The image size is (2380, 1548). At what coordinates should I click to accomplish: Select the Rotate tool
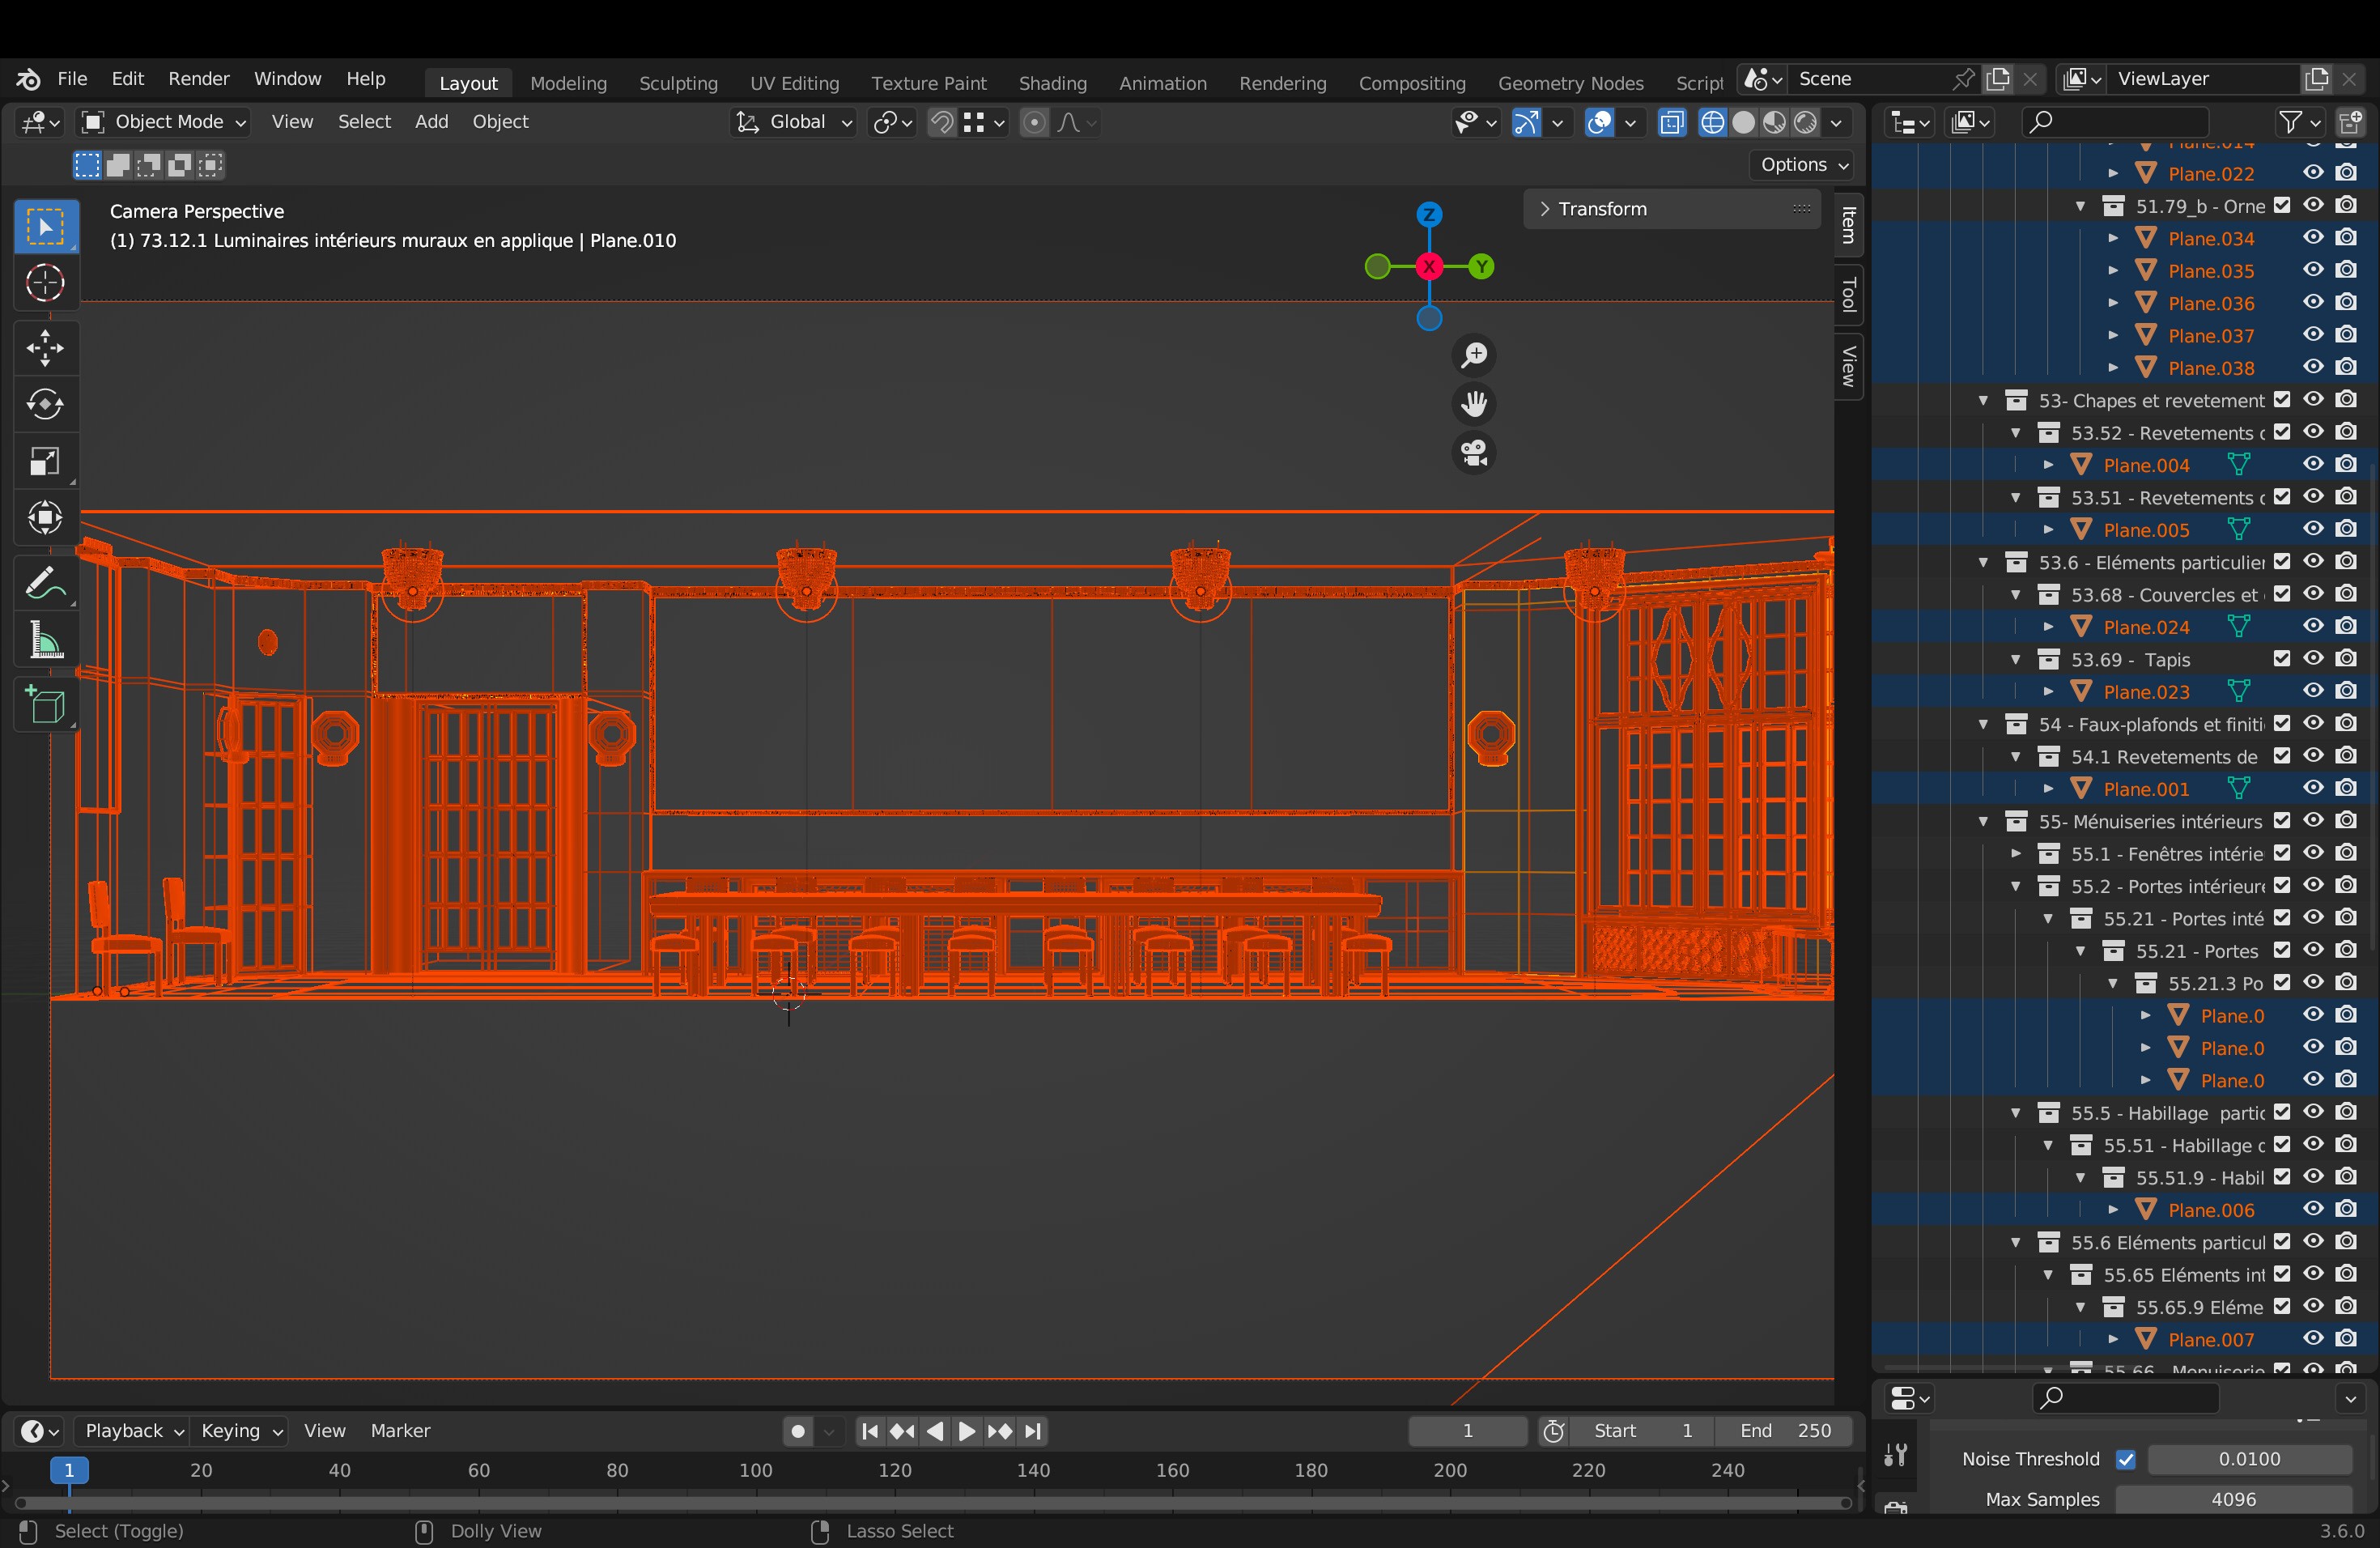point(45,404)
